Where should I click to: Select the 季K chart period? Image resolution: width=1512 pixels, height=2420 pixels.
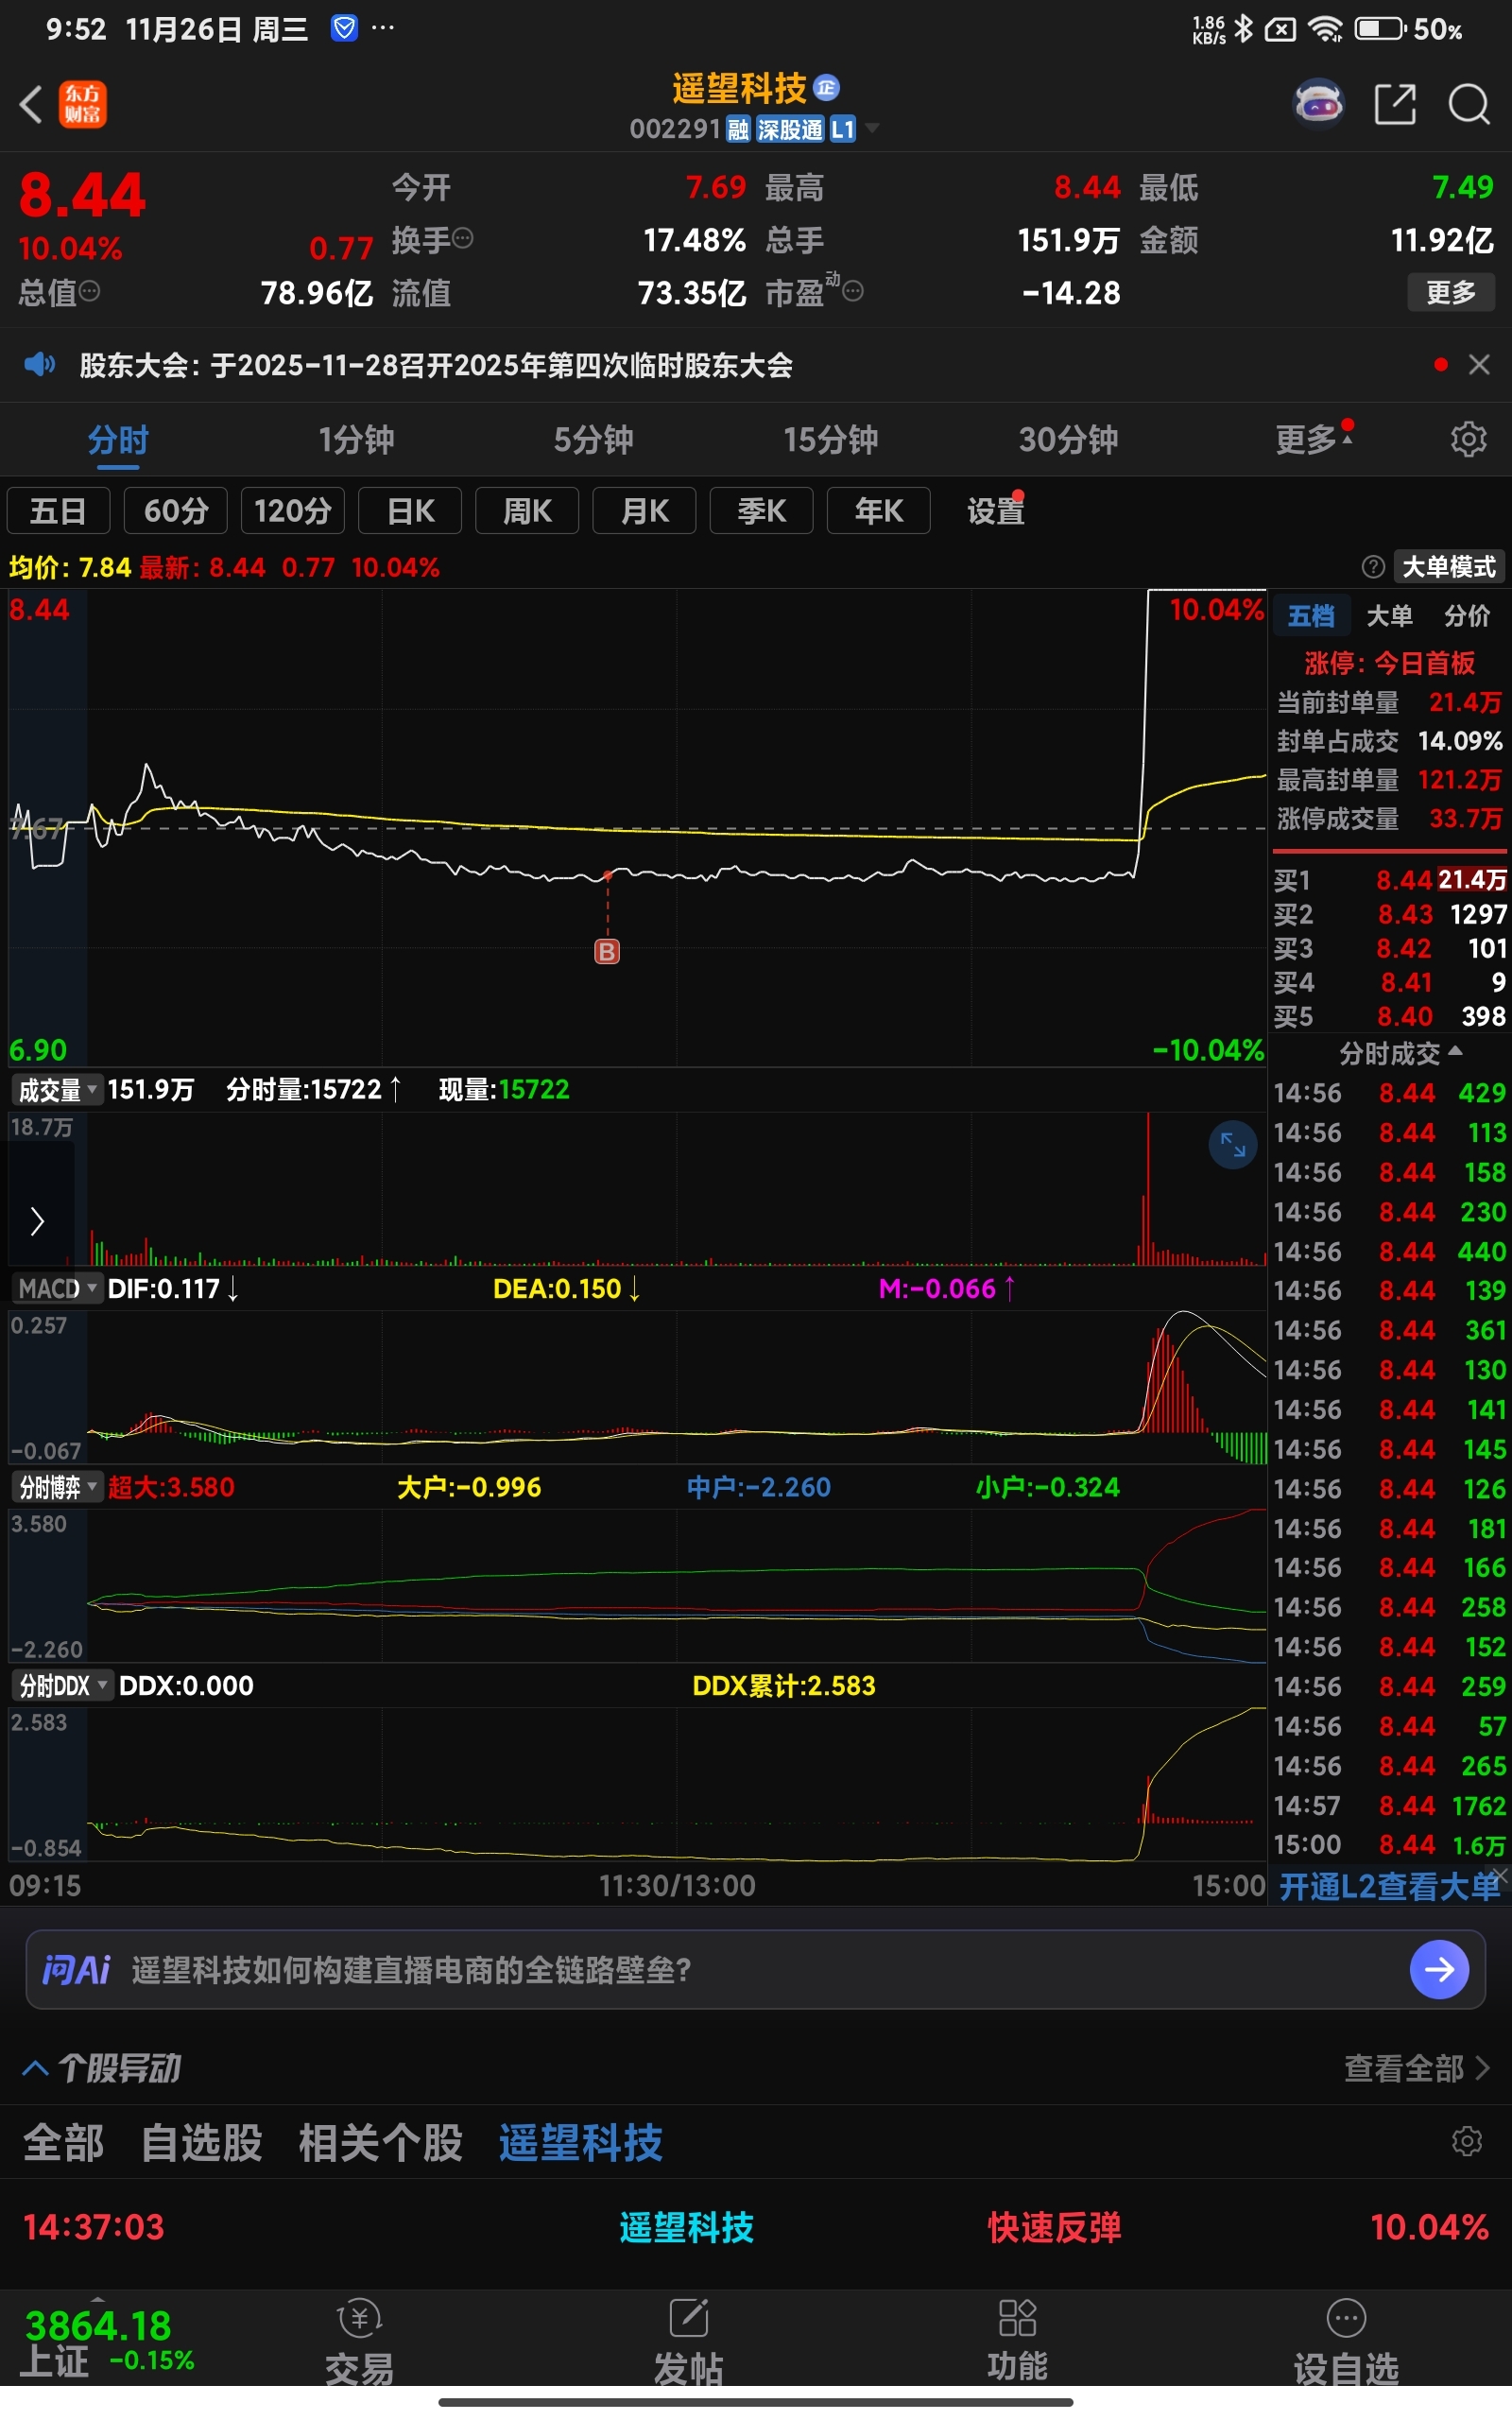coord(762,511)
